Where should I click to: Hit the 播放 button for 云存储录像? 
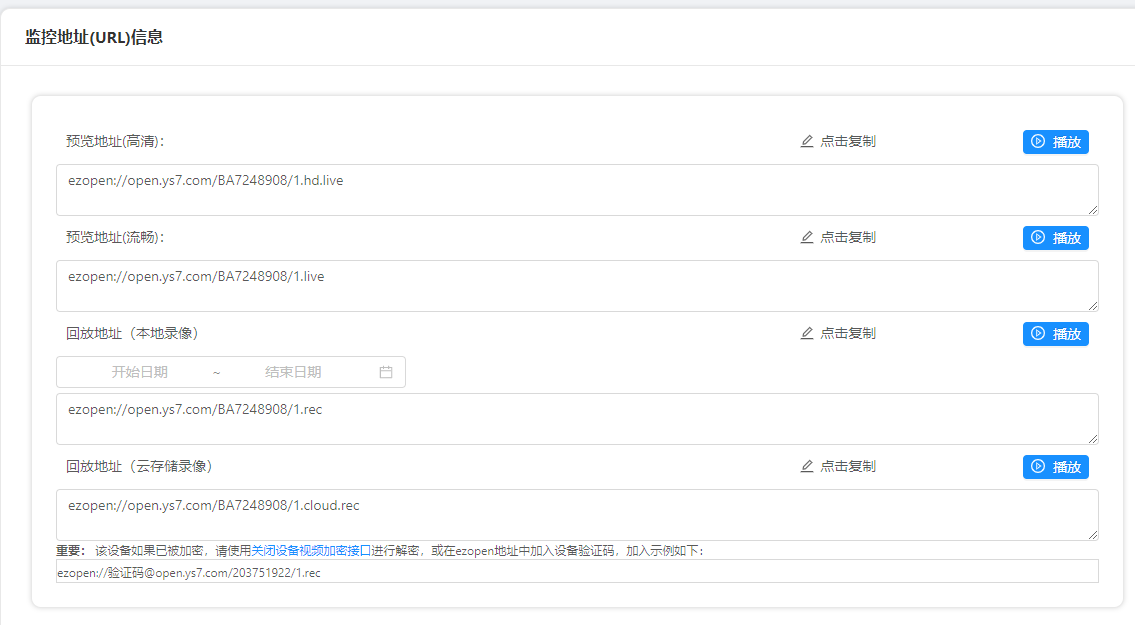coord(1055,467)
